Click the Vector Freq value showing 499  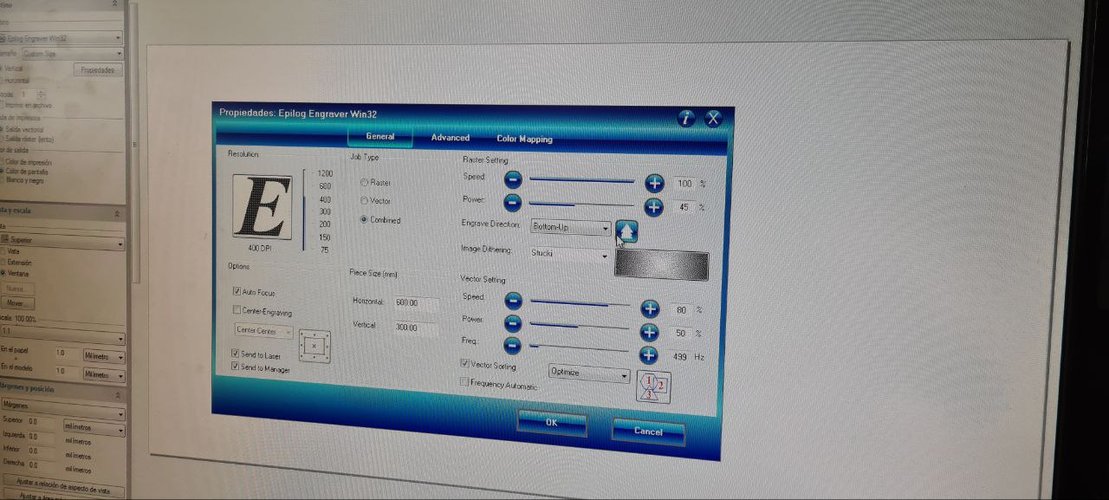680,357
